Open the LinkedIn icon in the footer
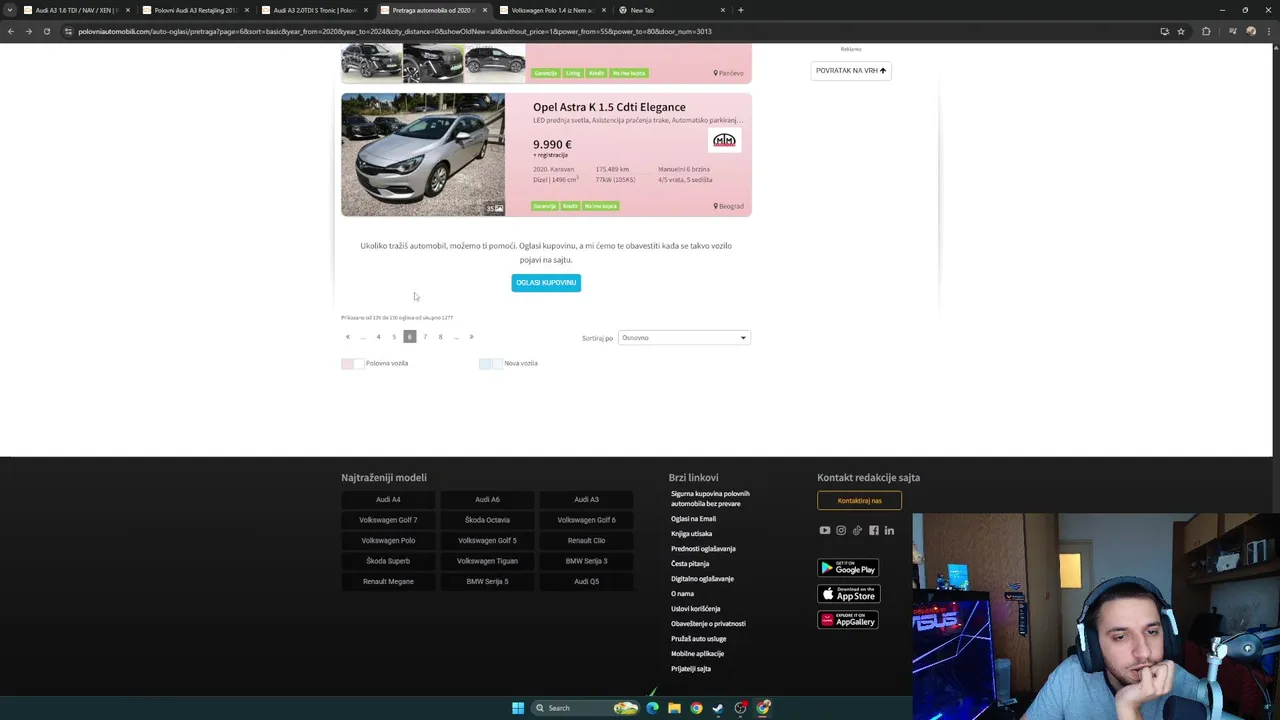1280x720 pixels. (889, 530)
